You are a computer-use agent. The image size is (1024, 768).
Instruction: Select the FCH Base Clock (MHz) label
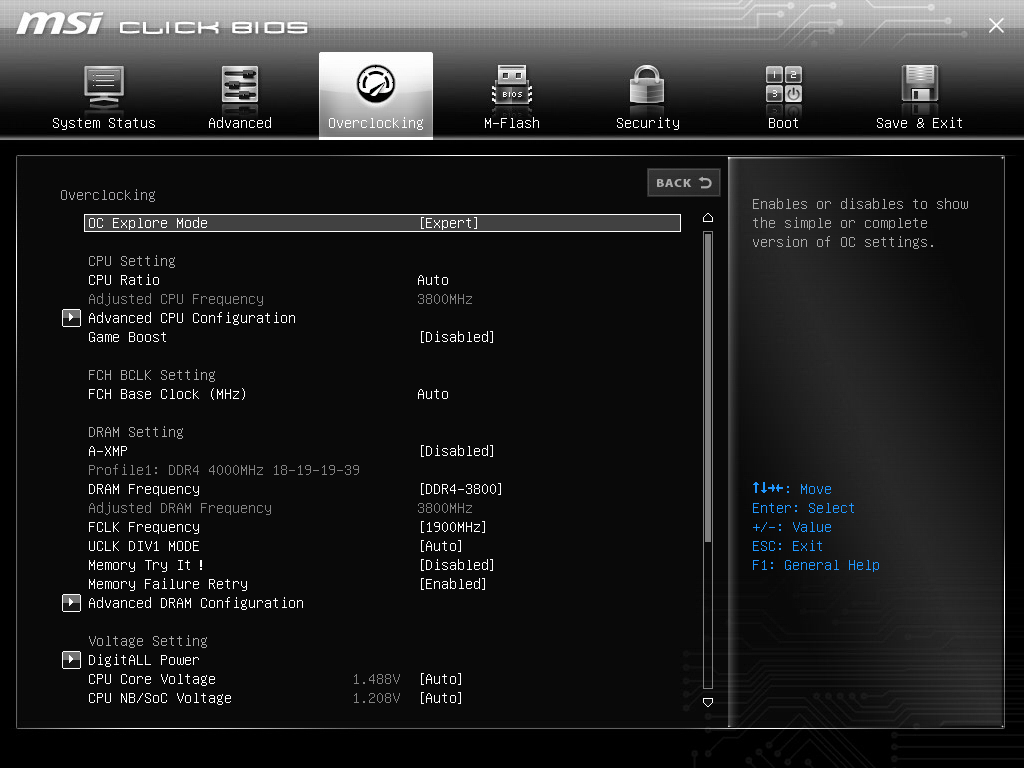[x=167, y=394]
